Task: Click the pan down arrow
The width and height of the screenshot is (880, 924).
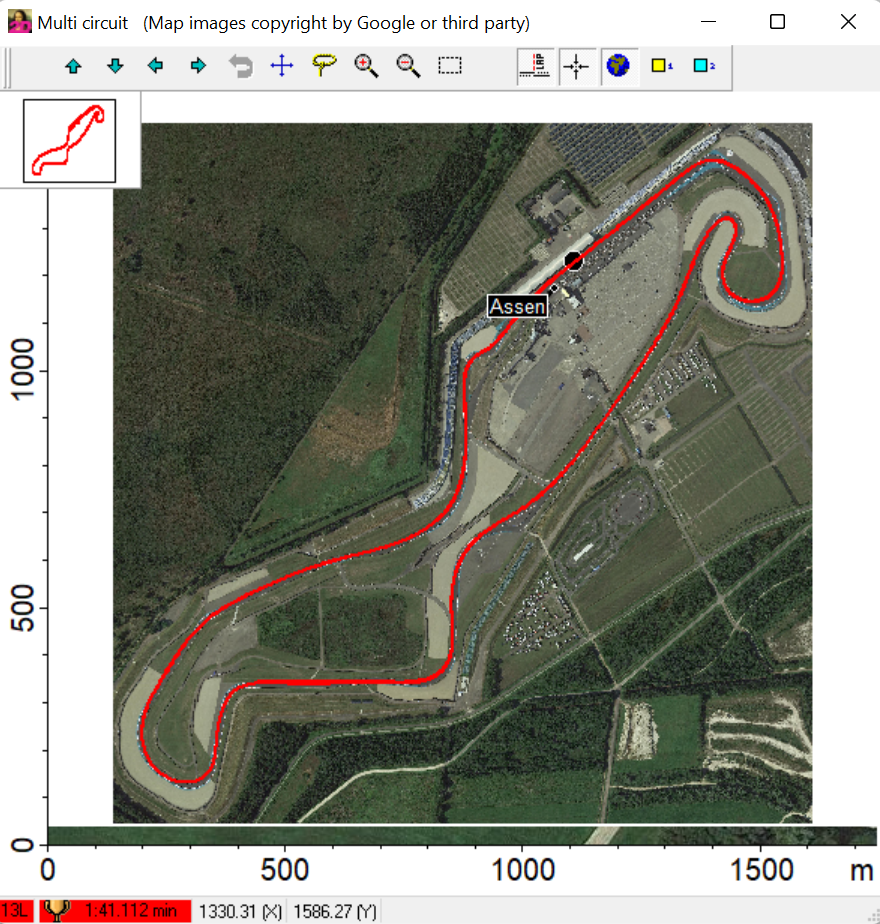Action: coord(115,66)
